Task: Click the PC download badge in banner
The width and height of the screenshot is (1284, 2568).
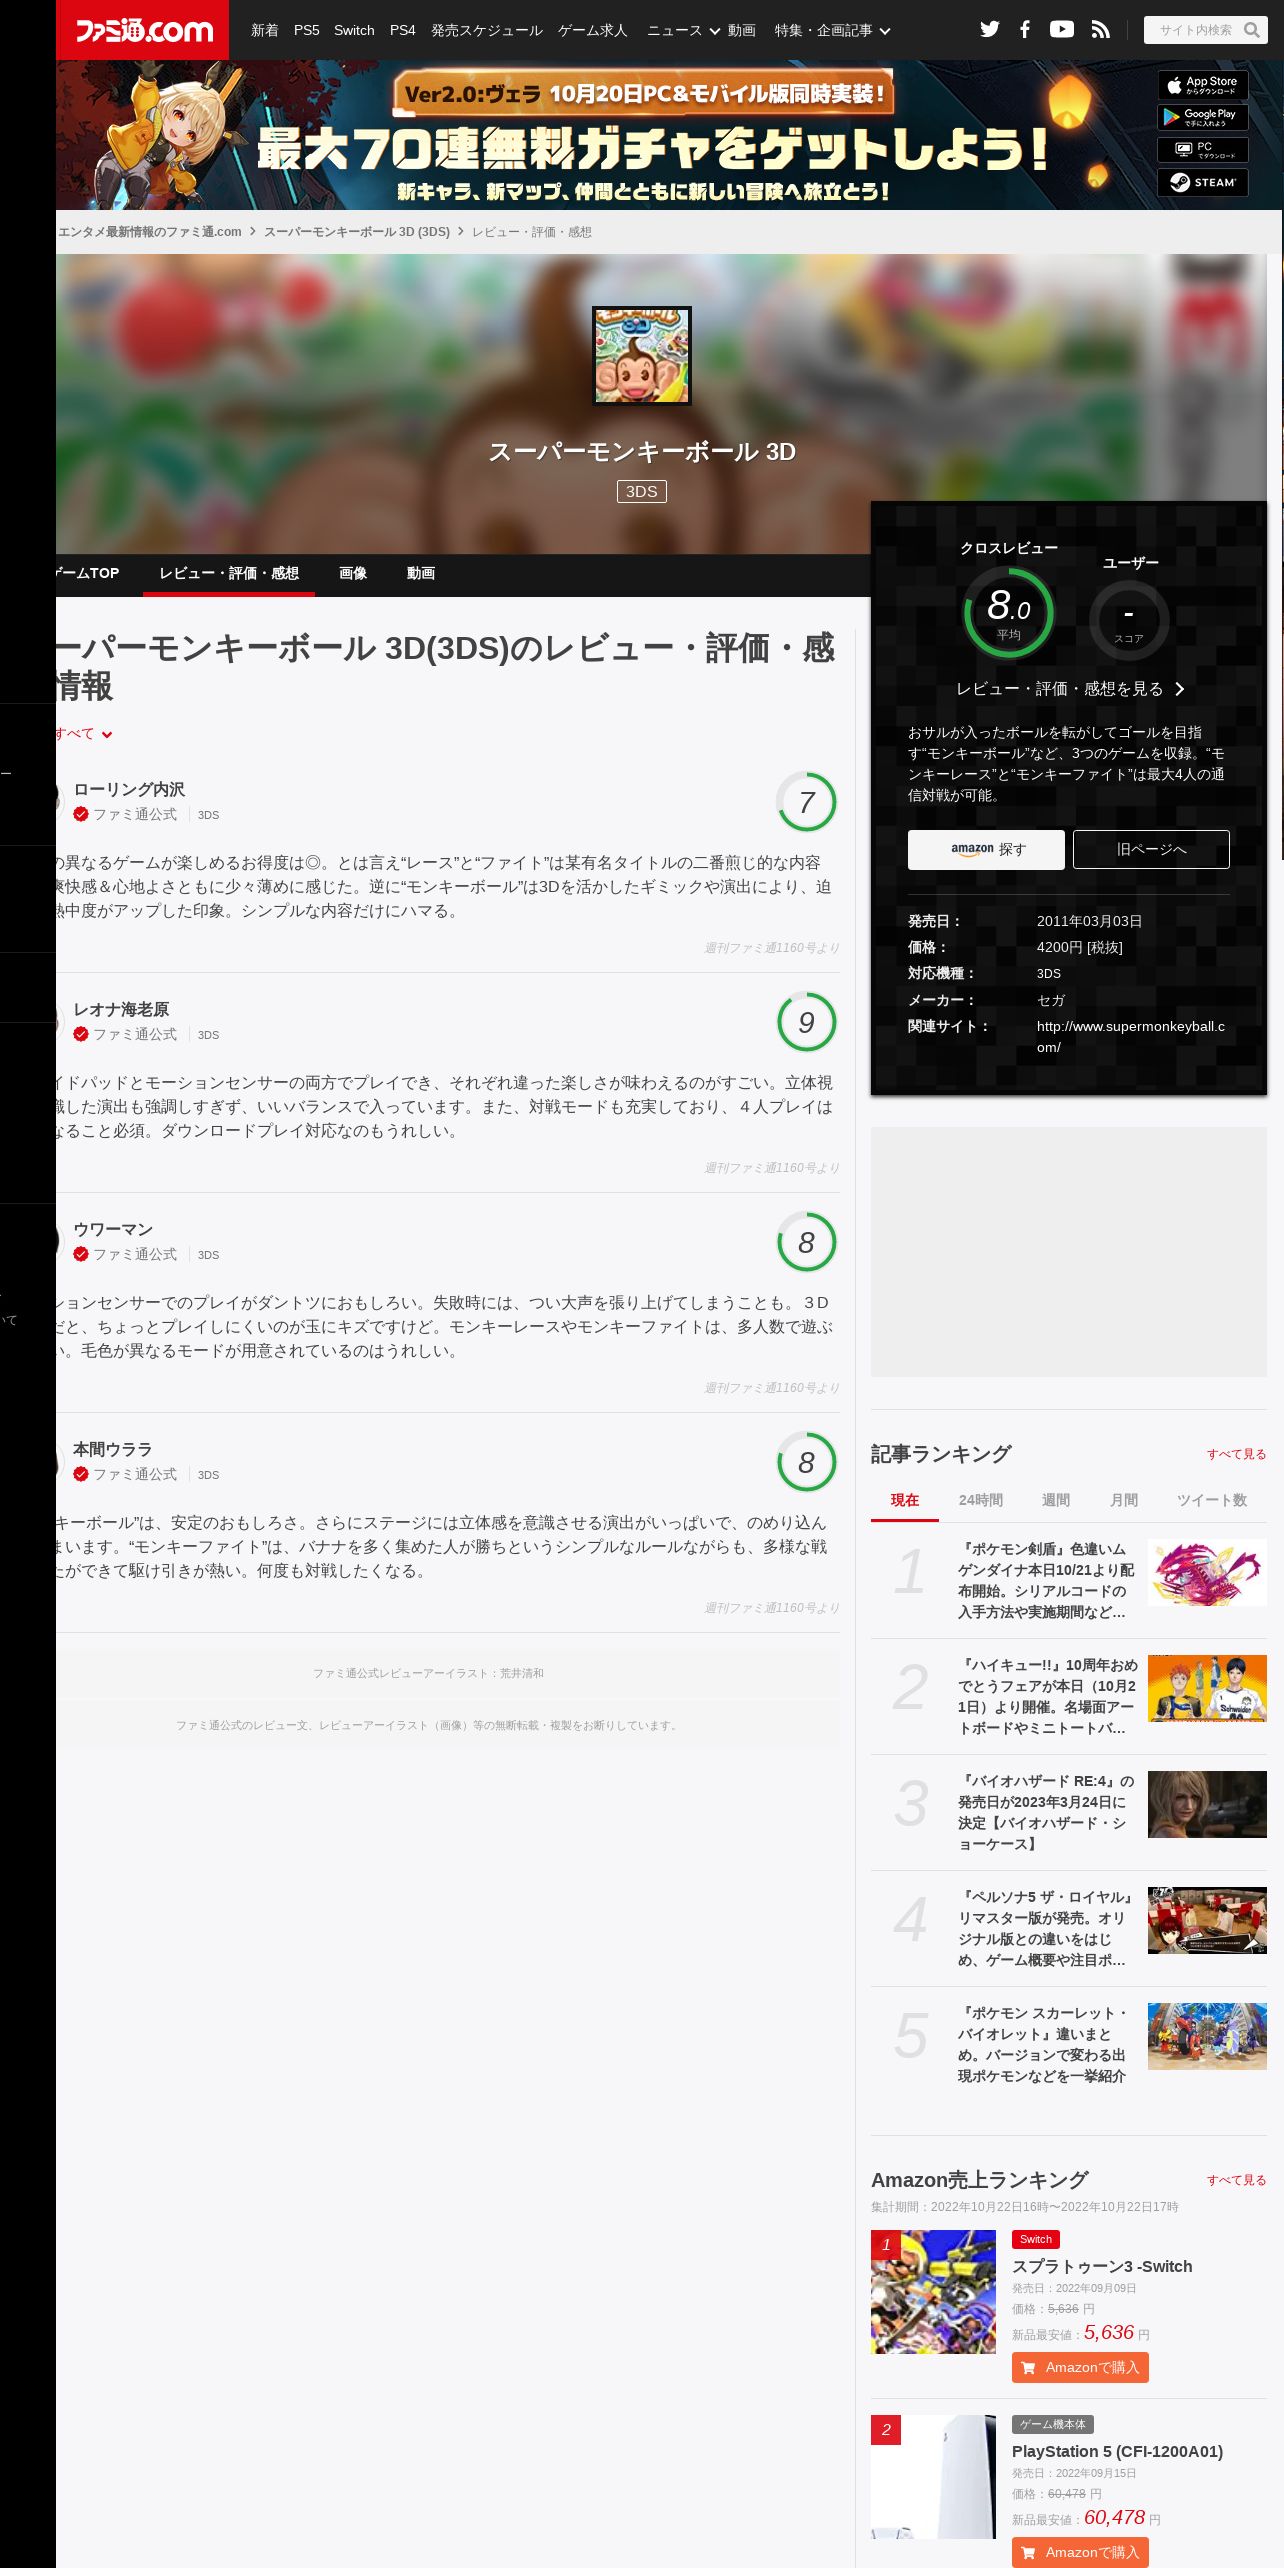Action: pyautogui.click(x=1203, y=150)
